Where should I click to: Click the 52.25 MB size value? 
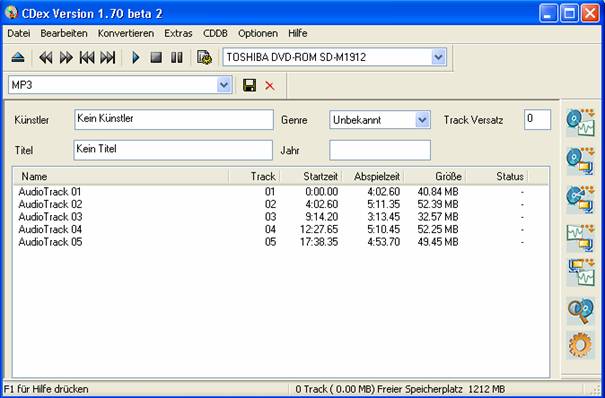coord(438,229)
